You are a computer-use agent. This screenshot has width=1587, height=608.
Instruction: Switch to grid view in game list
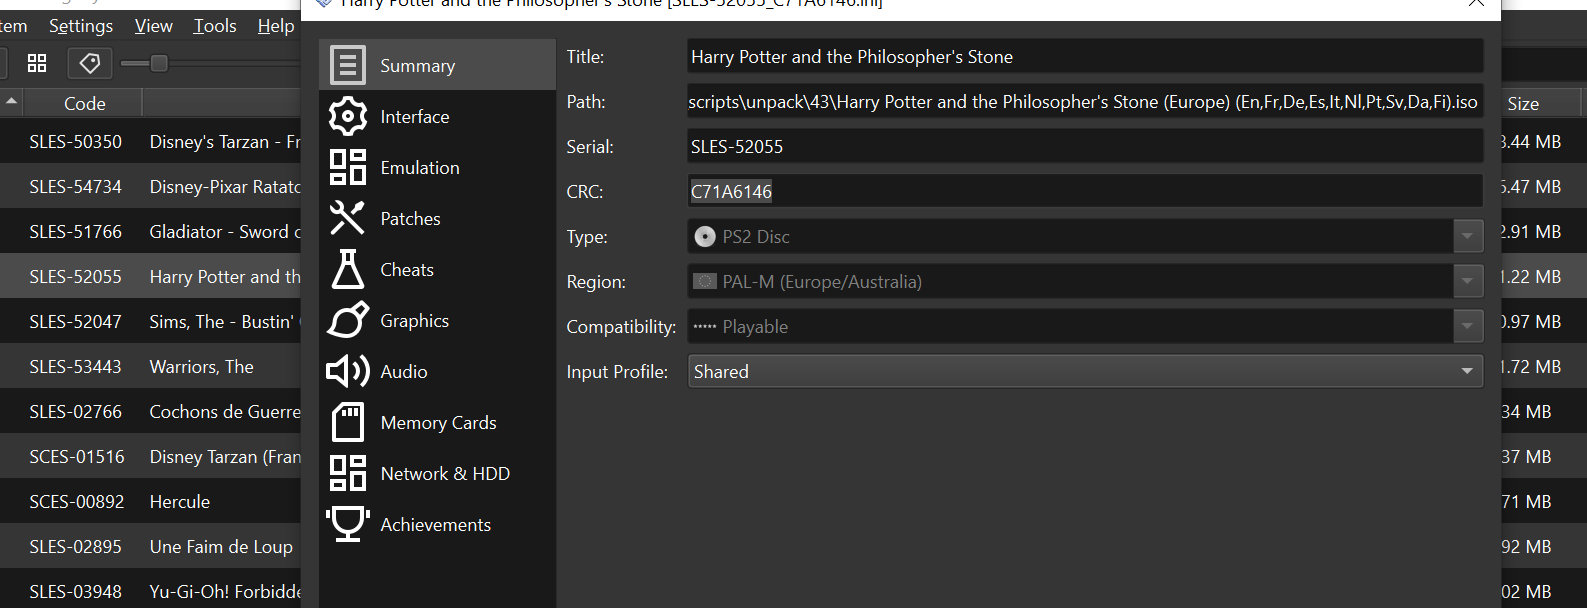click(x=37, y=63)
